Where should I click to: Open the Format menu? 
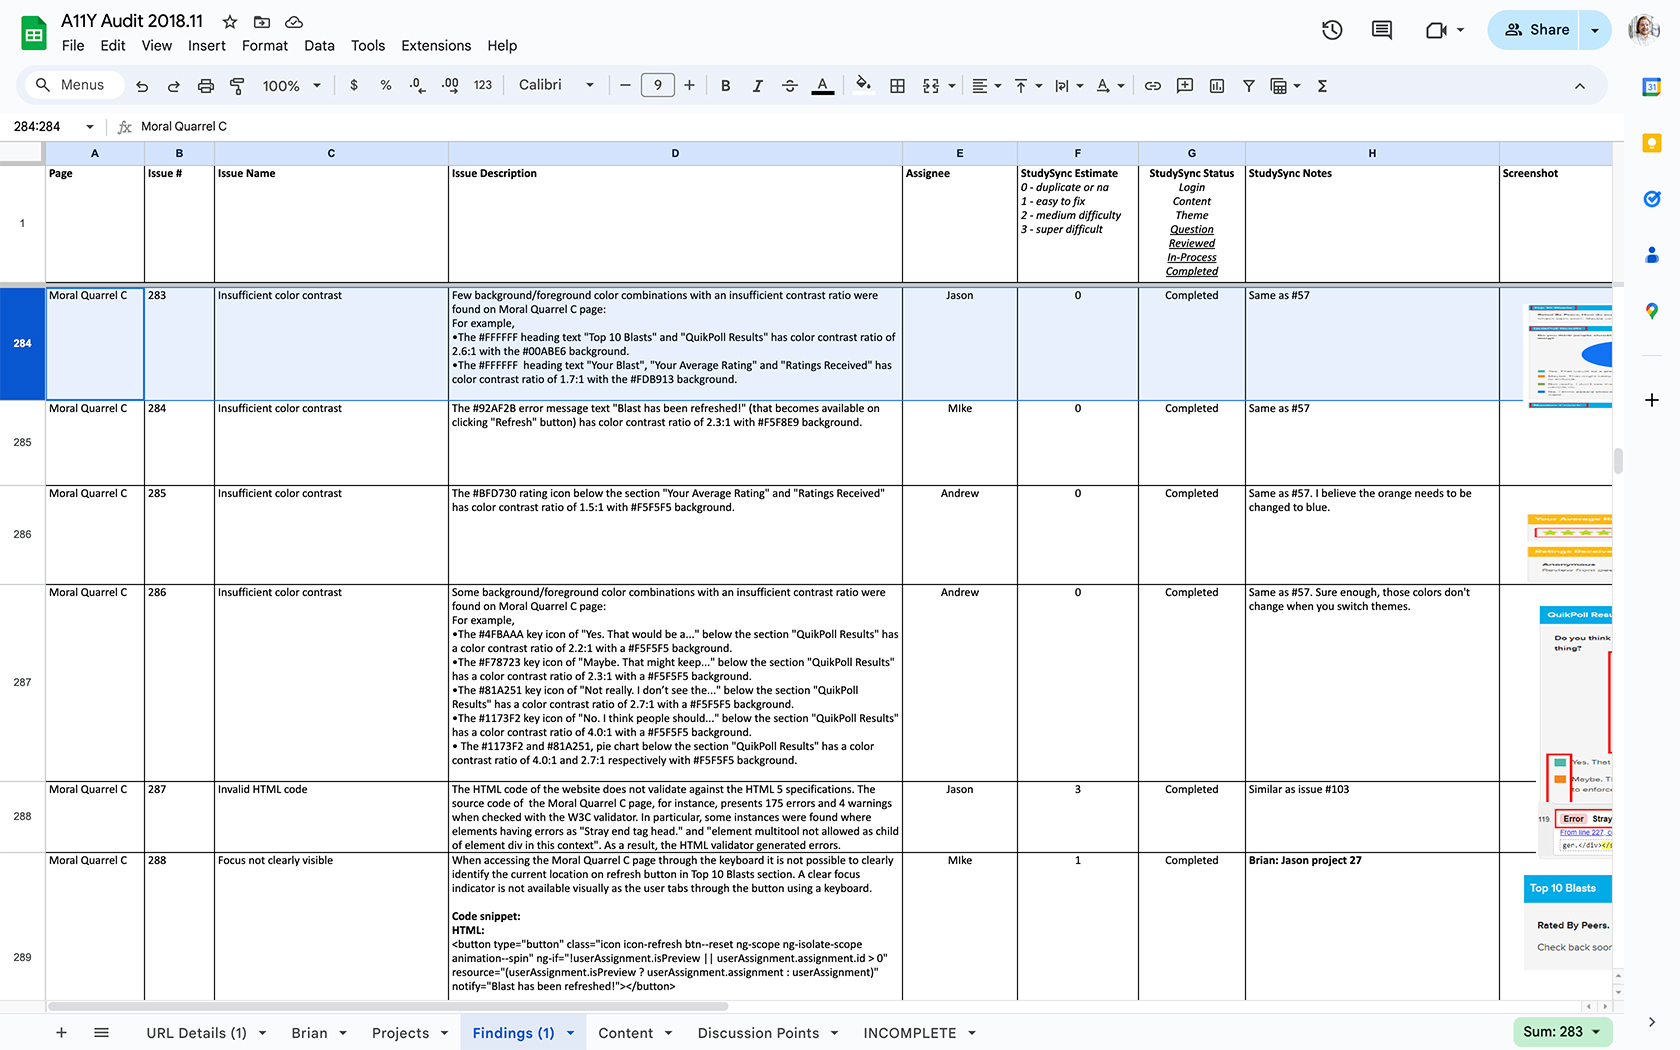[265, 46]
